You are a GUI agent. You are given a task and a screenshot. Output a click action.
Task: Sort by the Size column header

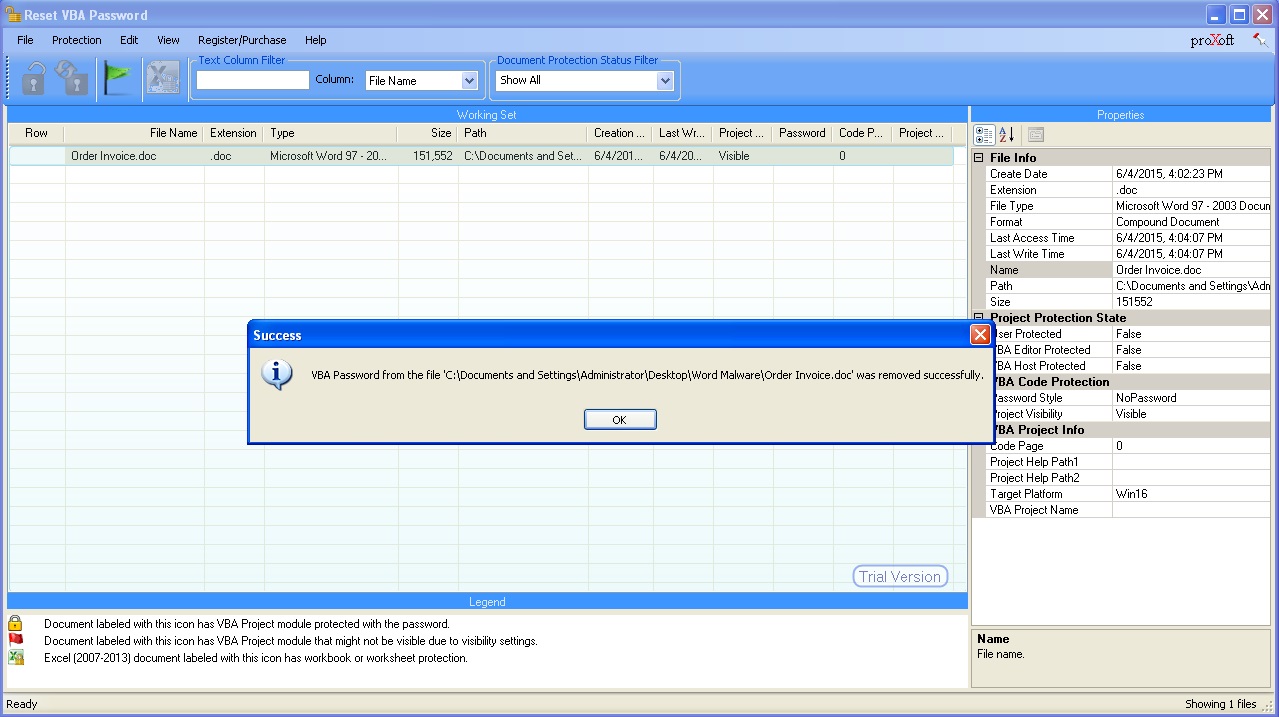[427, 133]
